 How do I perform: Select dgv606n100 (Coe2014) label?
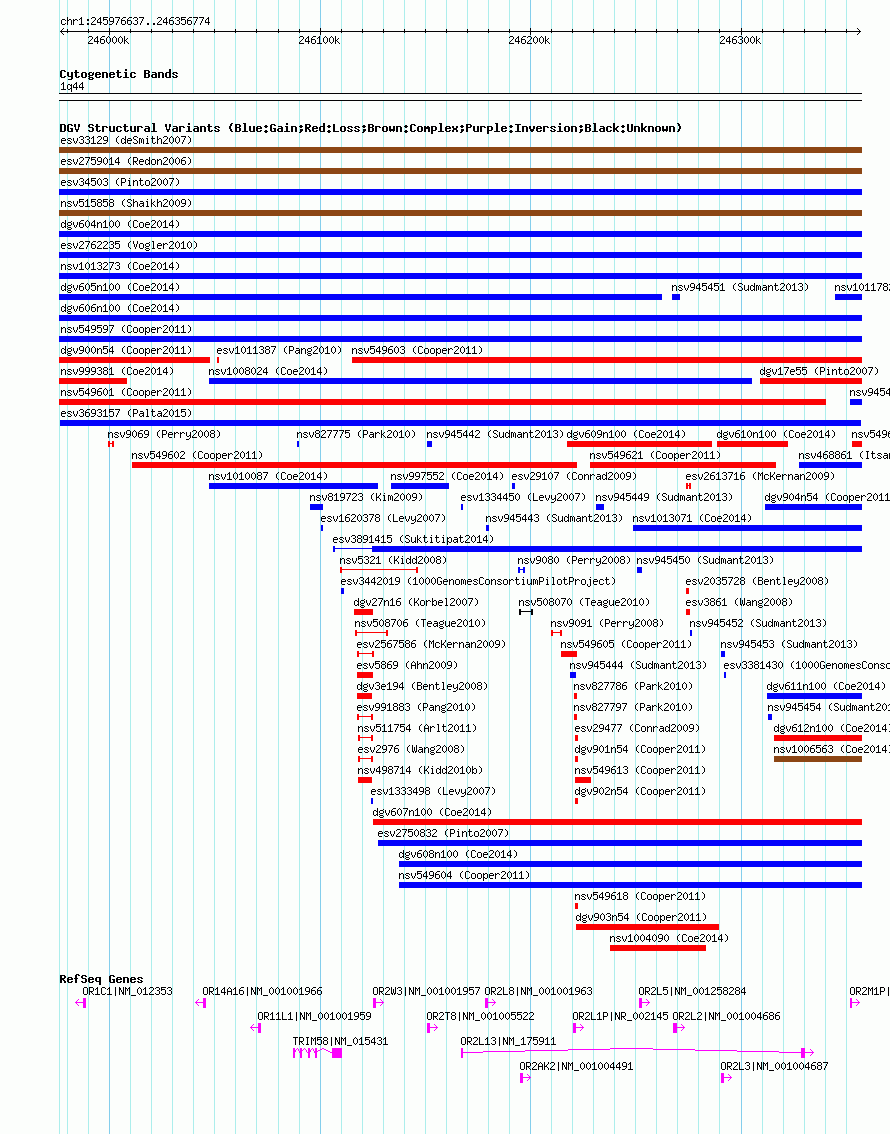click(120, 308)
